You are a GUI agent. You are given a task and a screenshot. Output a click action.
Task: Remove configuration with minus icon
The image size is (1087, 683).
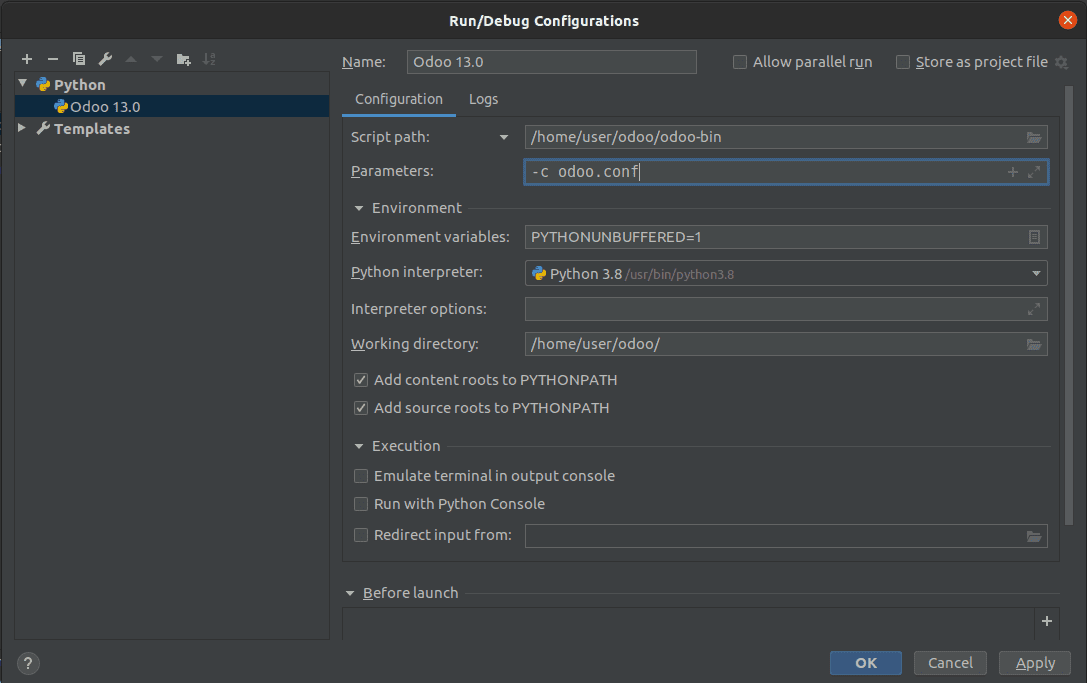pos(53,60)
